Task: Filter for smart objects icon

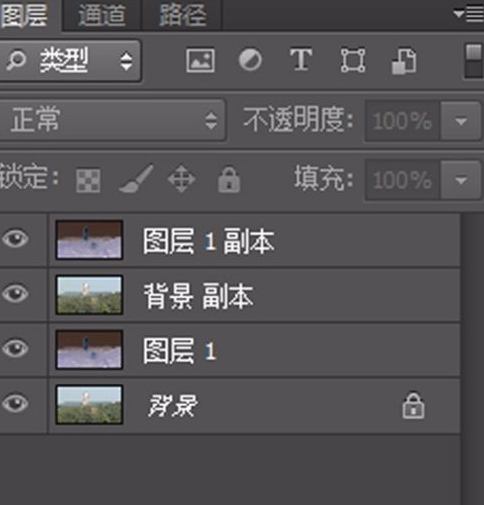Action: click(404, 61)
